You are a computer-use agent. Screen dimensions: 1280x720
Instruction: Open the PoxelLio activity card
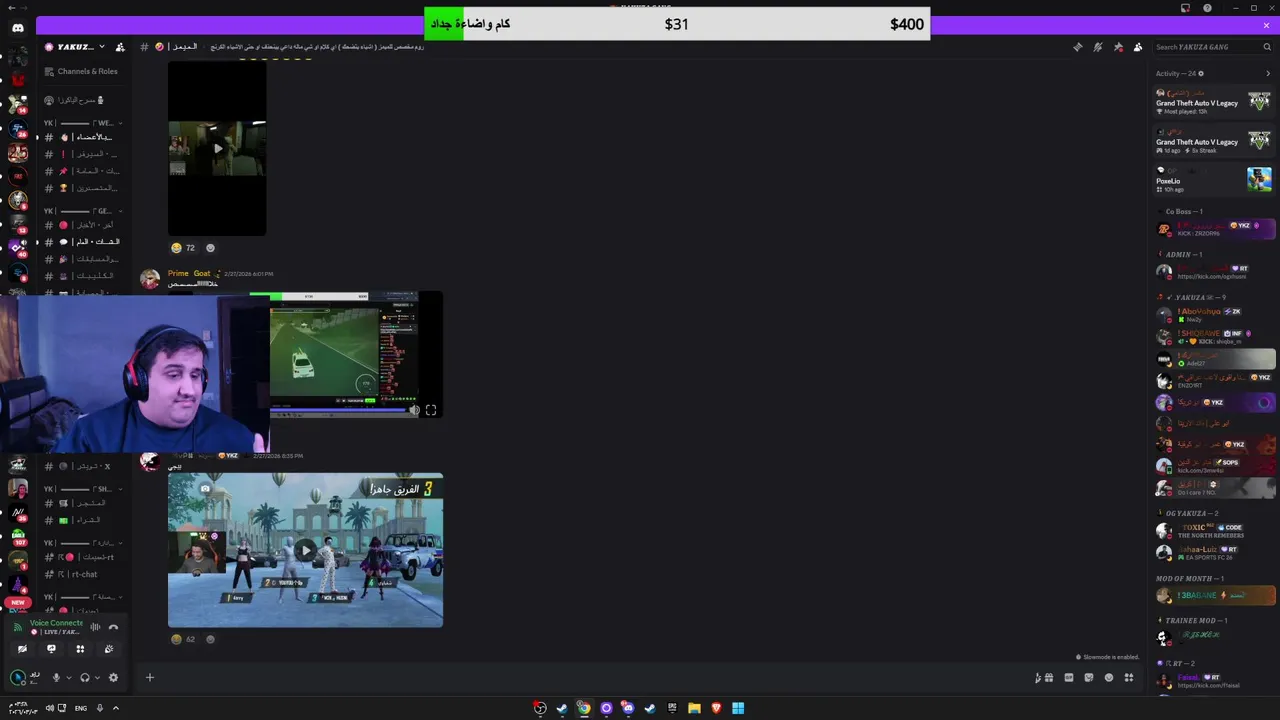1213,180
